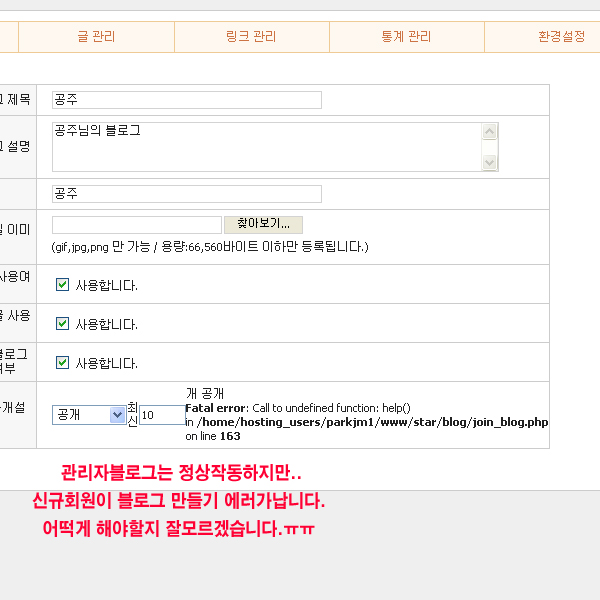Click the description textarea scrollbar track
Viewport: 600px width, 600px height.
[x=490, y=147]
